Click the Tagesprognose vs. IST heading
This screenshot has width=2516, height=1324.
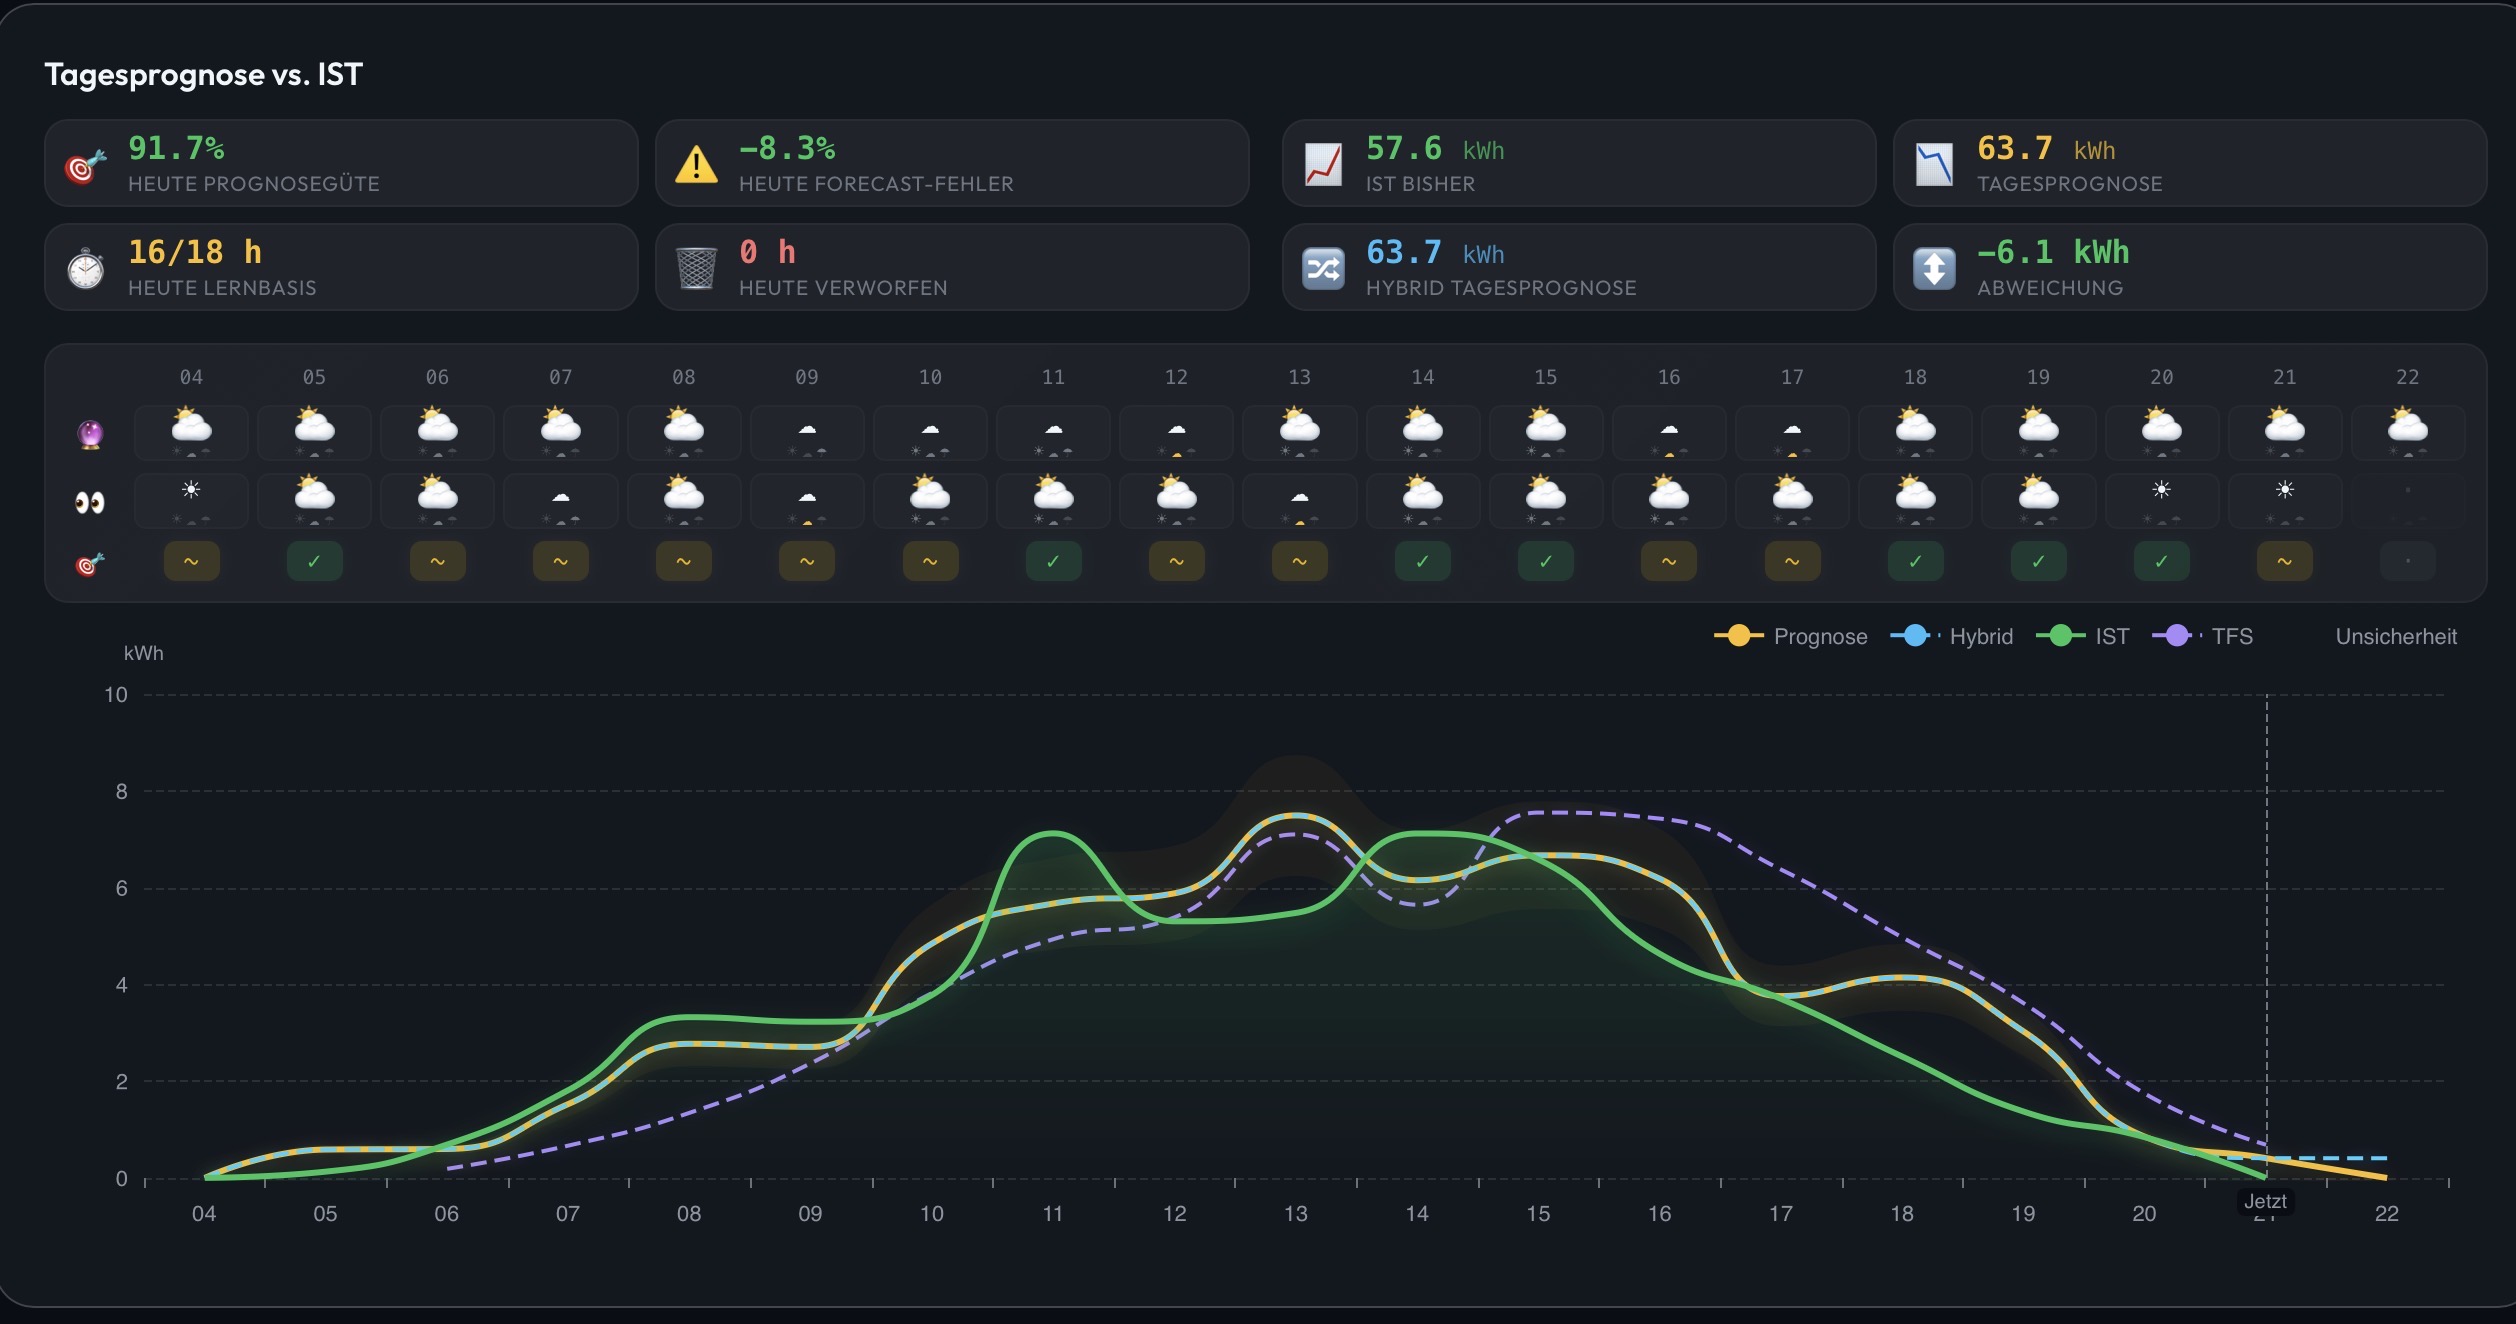point(203,74)
